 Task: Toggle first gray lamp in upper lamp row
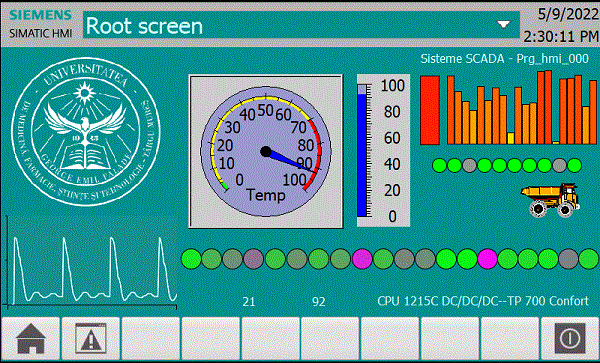pyautogui.click(x=469, y=166)
